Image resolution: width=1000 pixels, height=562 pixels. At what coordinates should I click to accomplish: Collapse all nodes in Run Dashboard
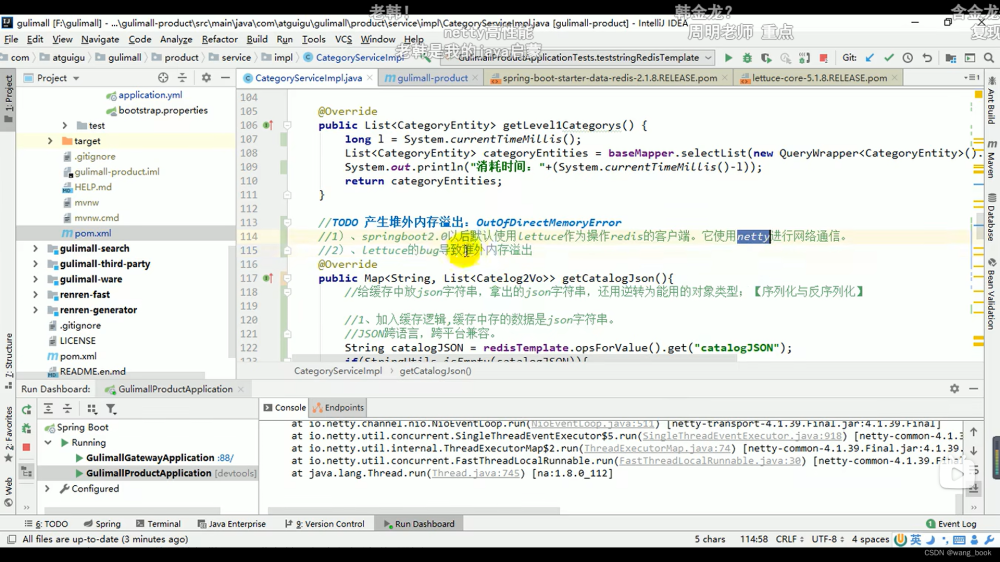67,409
